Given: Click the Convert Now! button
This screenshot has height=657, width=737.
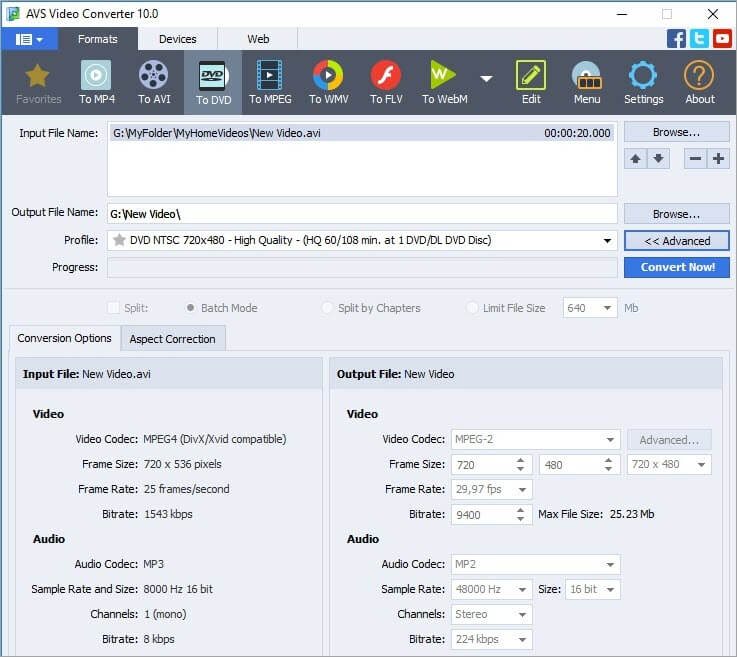Looking at the screenshot, I should (x=677, y=267).
